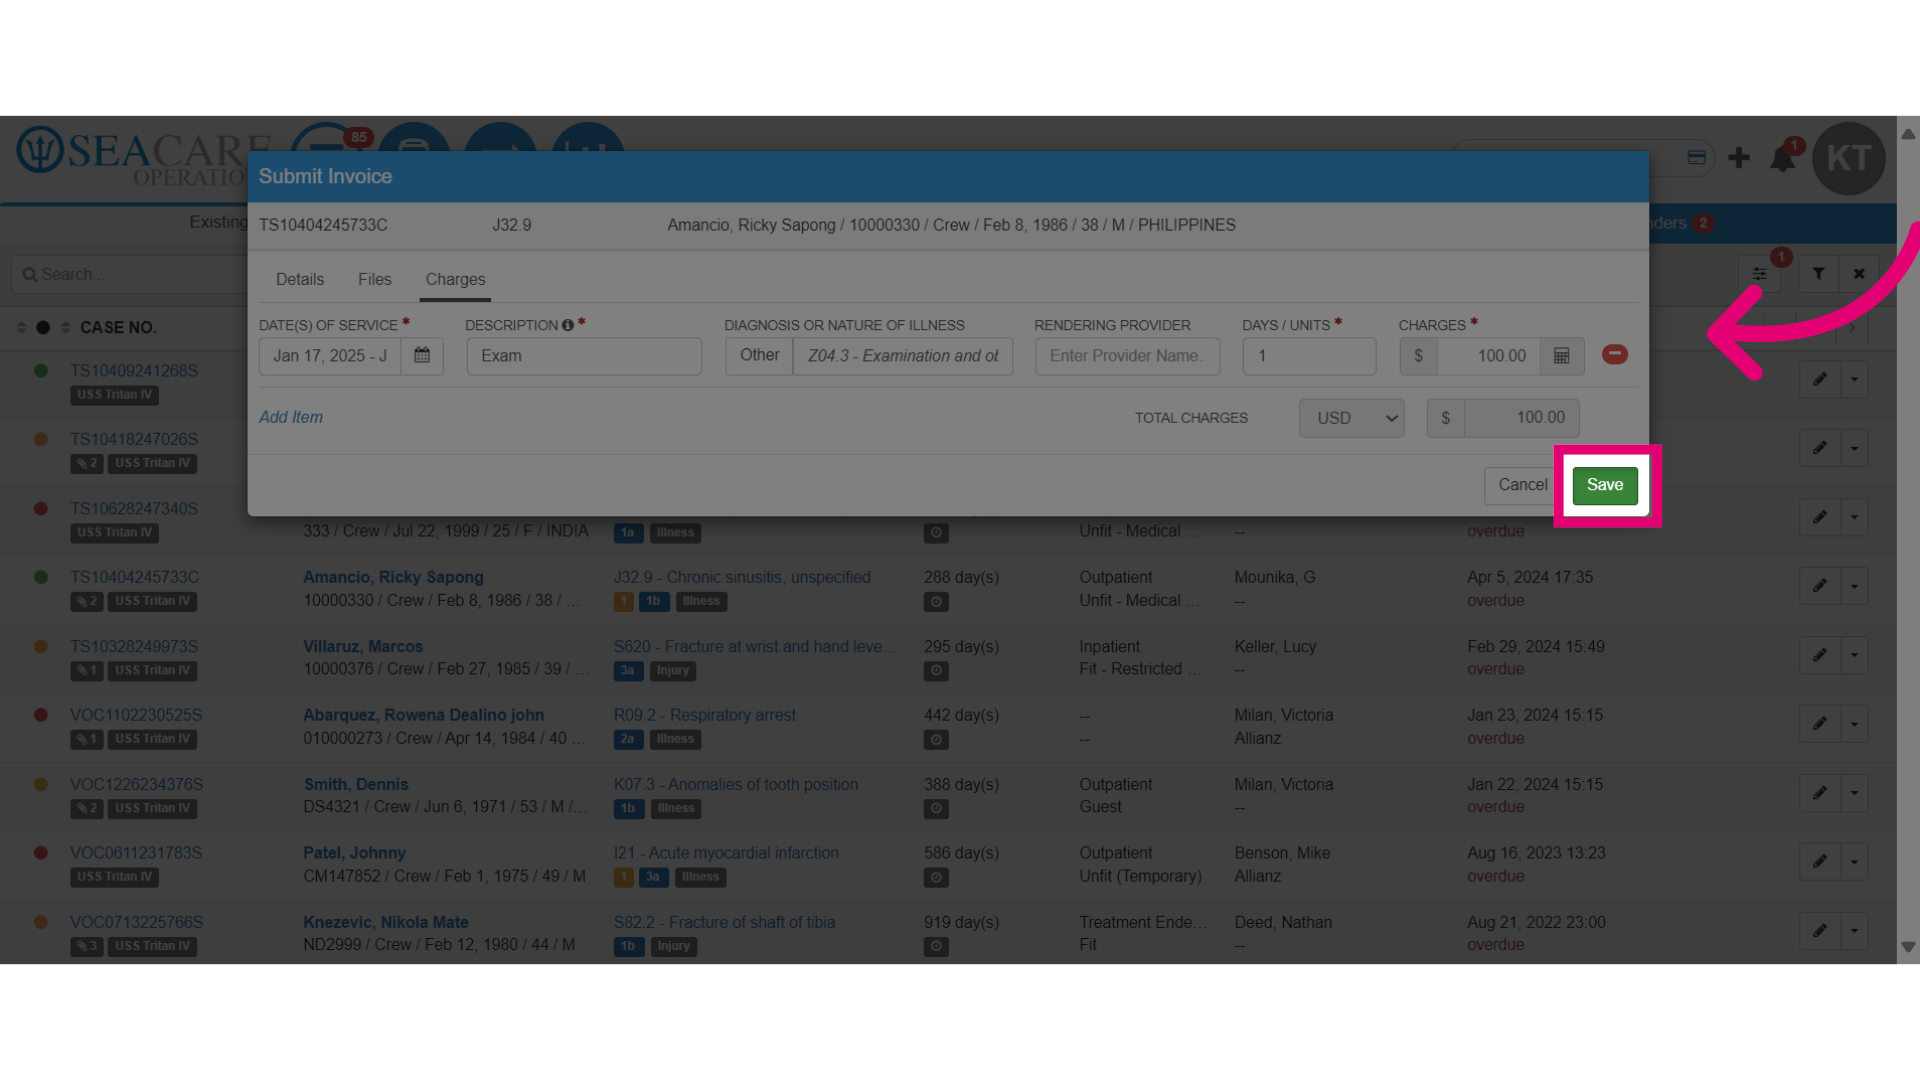The image size is (1920, 1080).
Task: Expand actions dropdown for VOC0611231783S
Action: coord(1855,862)
